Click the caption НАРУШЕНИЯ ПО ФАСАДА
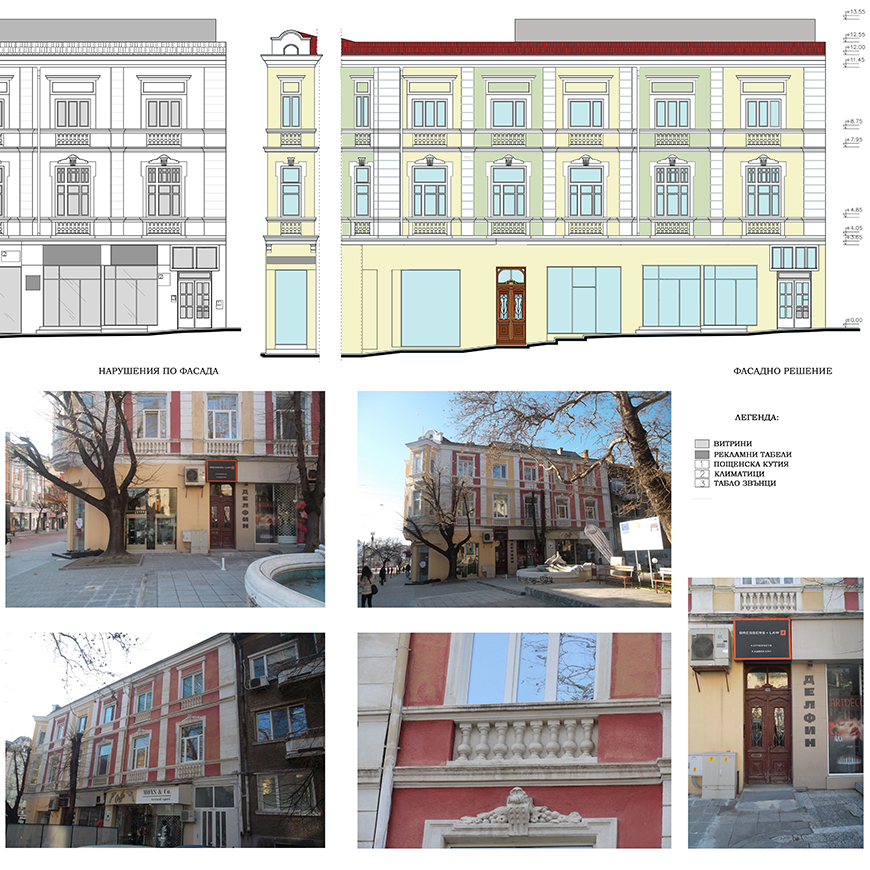The image size is (870, 870). (x=159, y=371)
